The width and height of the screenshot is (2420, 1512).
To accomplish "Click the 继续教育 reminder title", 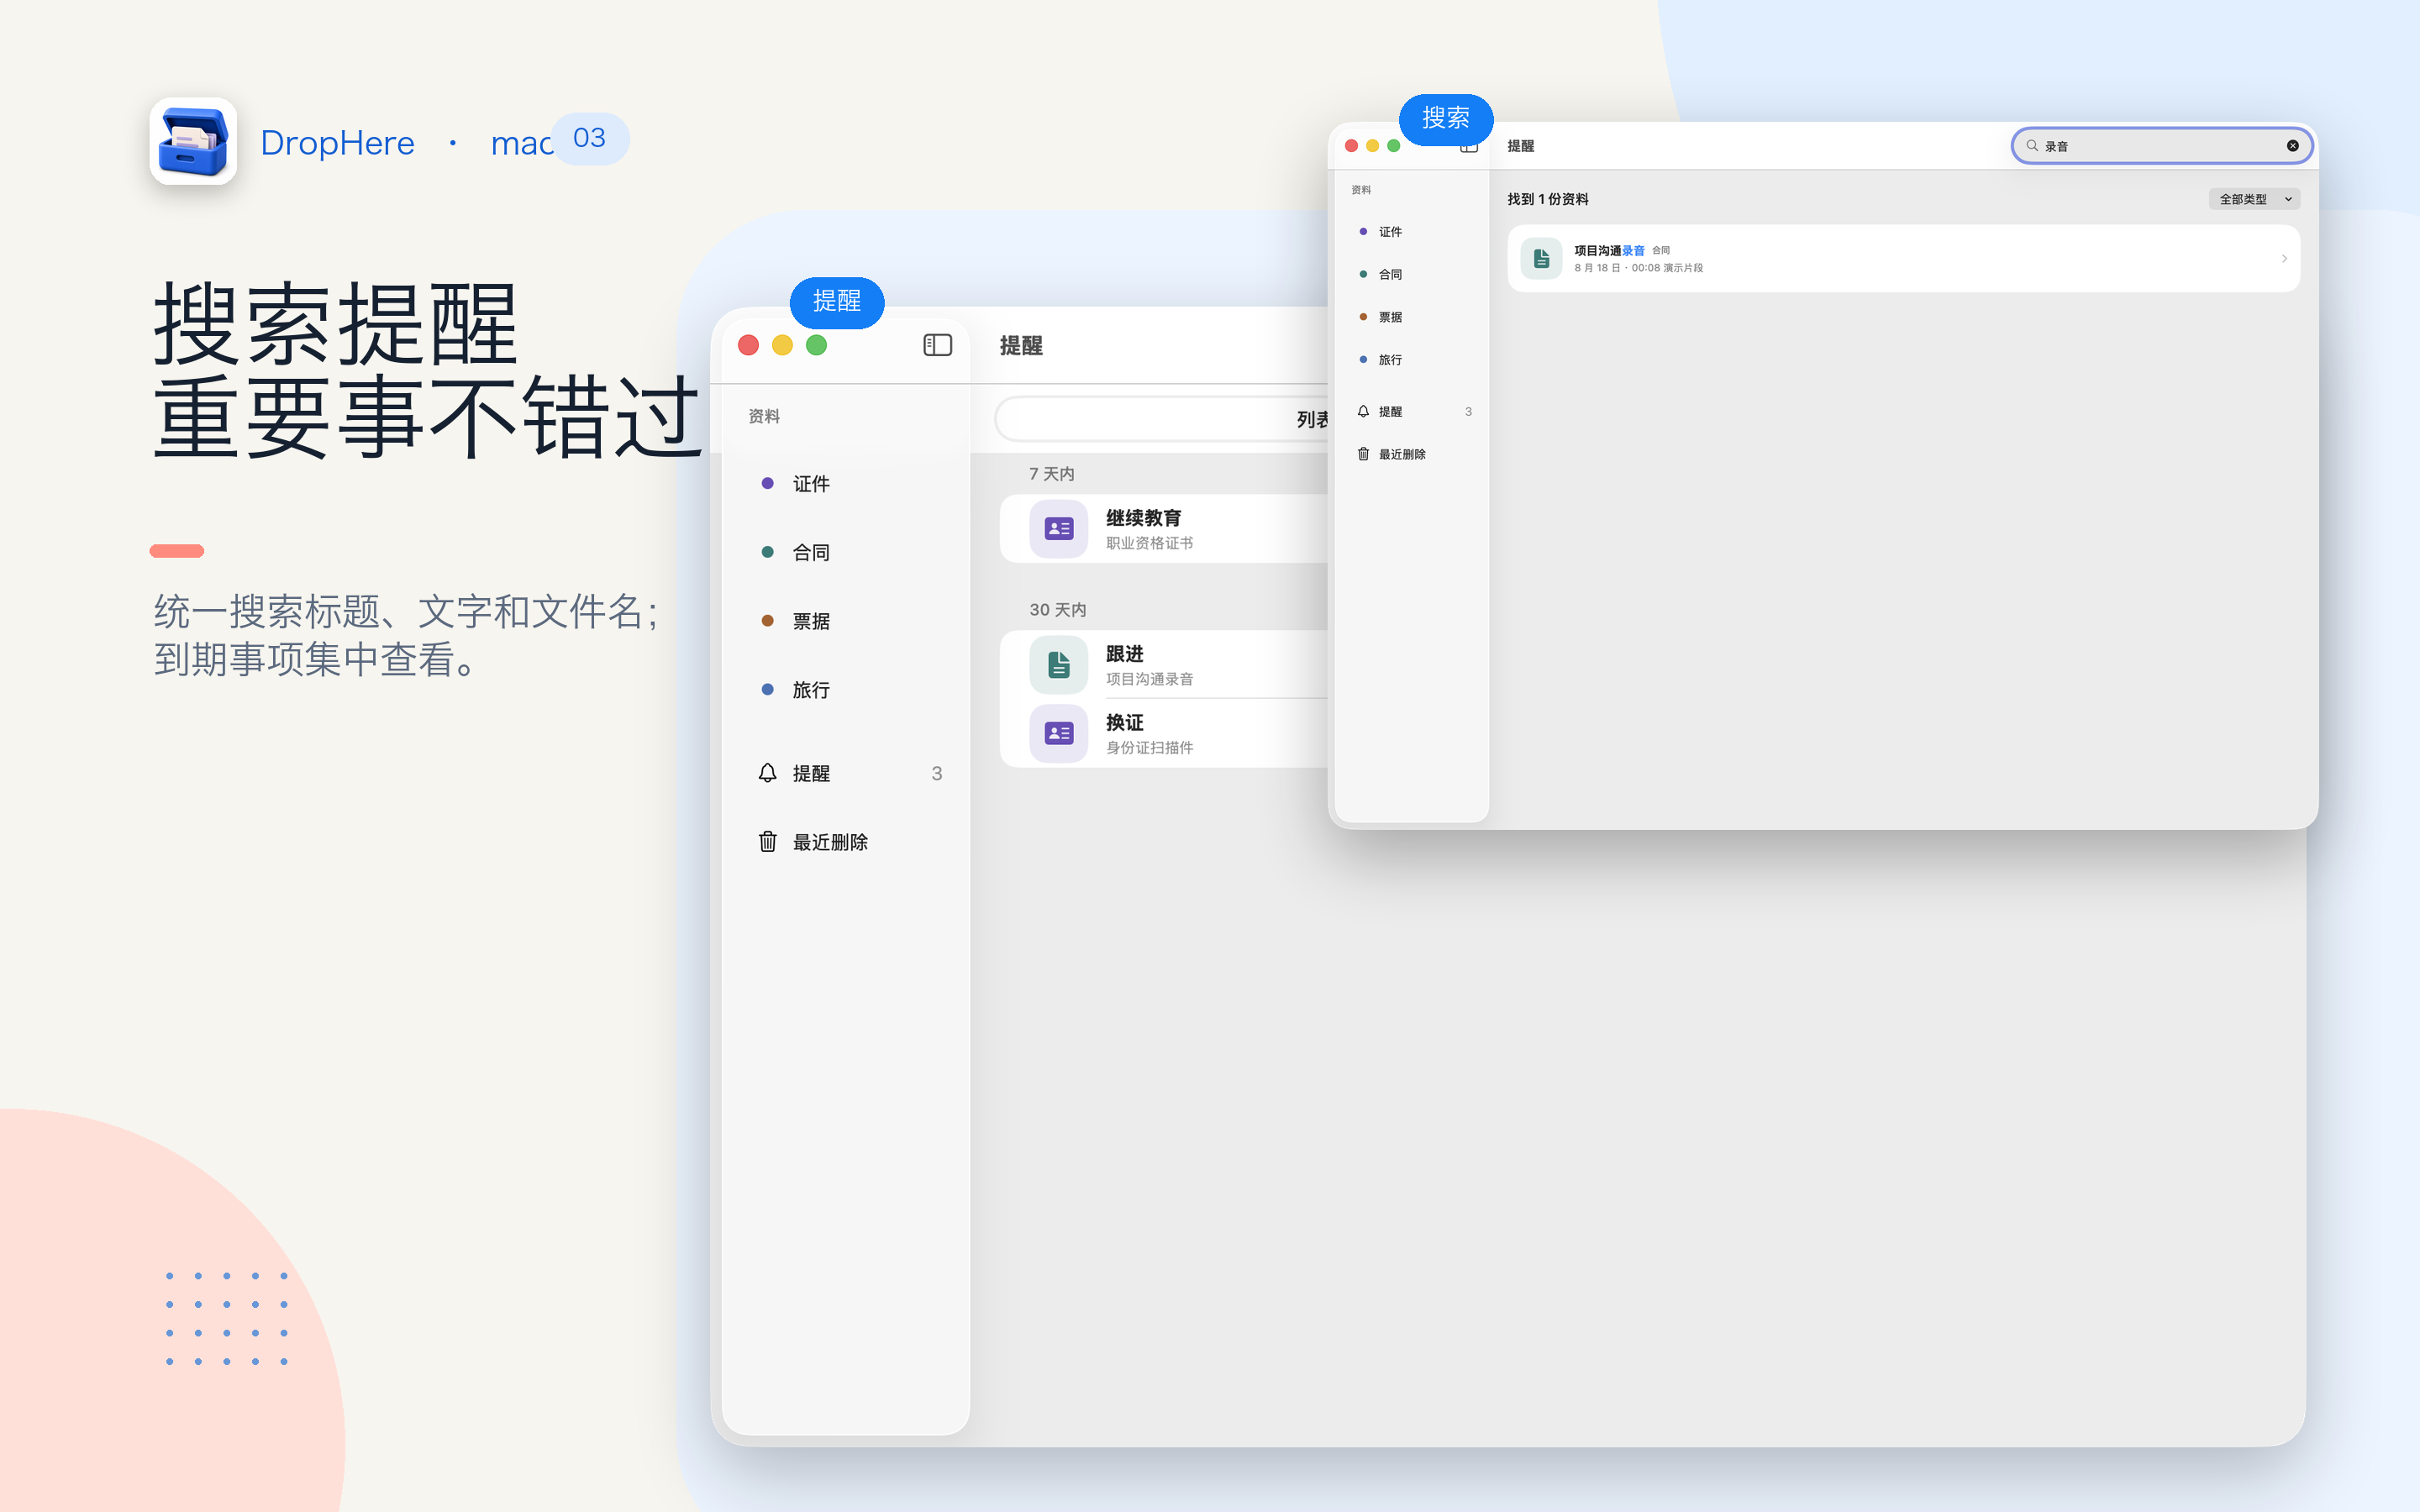I will pyautogui.click(x=1143, y=518).
